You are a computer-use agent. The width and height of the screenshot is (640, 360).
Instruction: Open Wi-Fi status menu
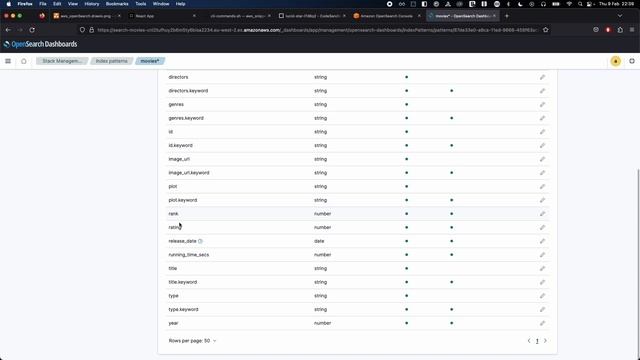[569, 4]
